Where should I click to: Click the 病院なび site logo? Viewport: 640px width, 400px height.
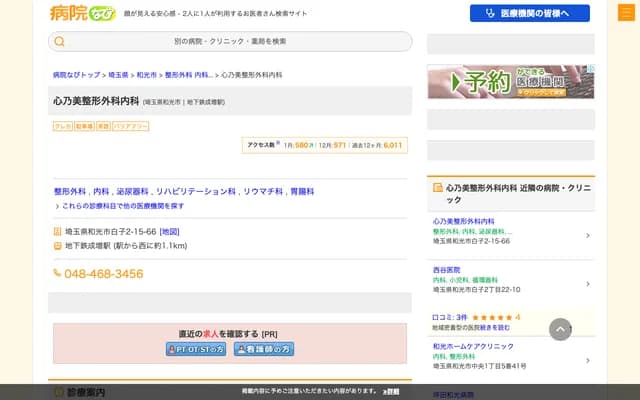(82, 13)
